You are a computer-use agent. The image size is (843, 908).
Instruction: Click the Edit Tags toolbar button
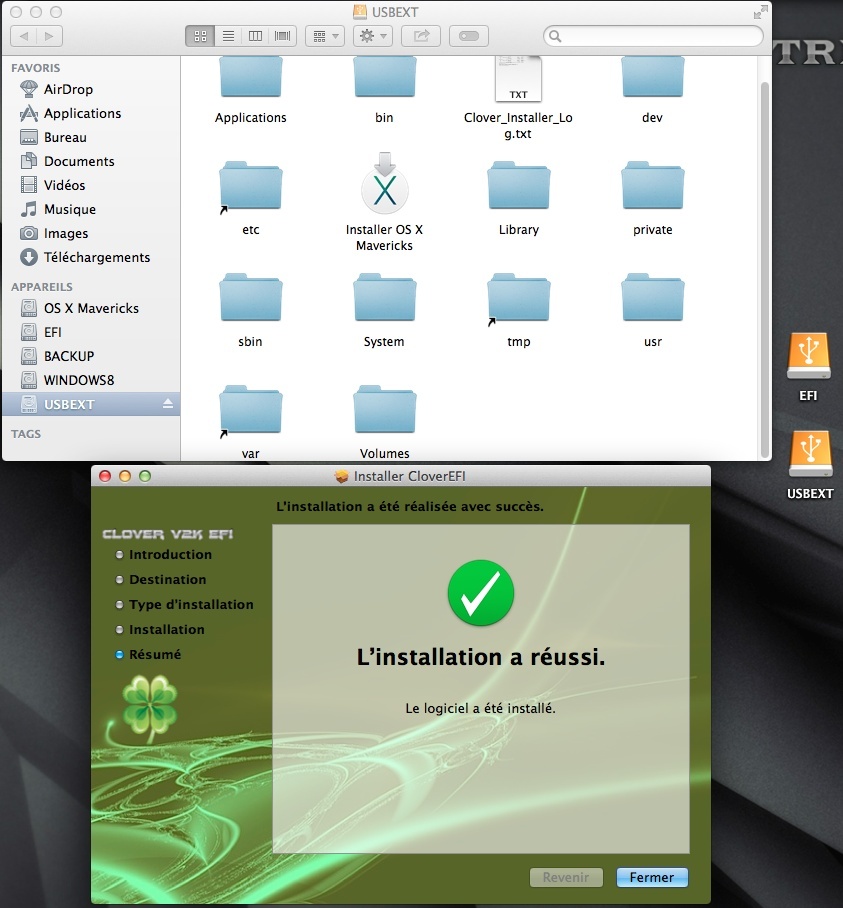pos(469,36)
